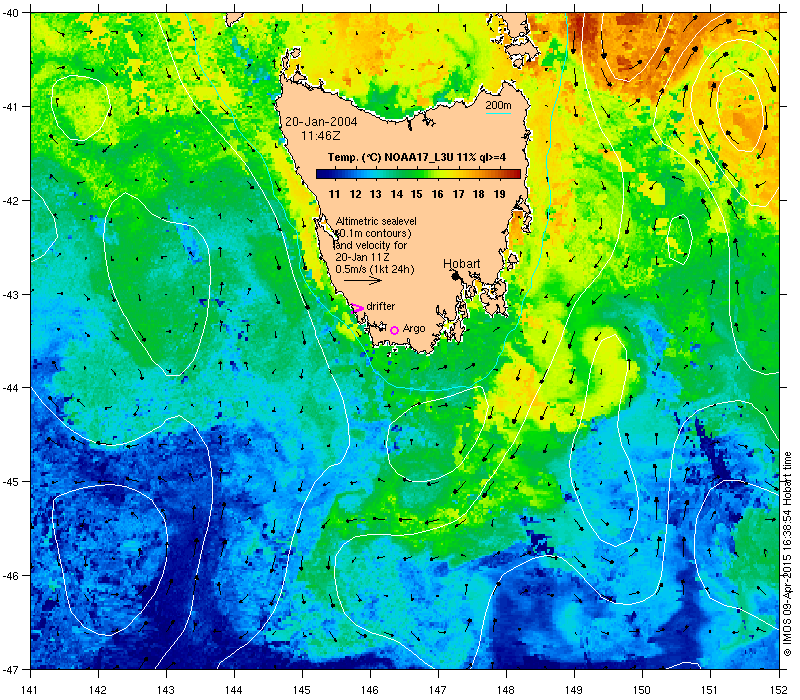Click longitude axis label '149'
This screenshot has width=800, height=700.
pyautogui.click(x=574, y=690)
